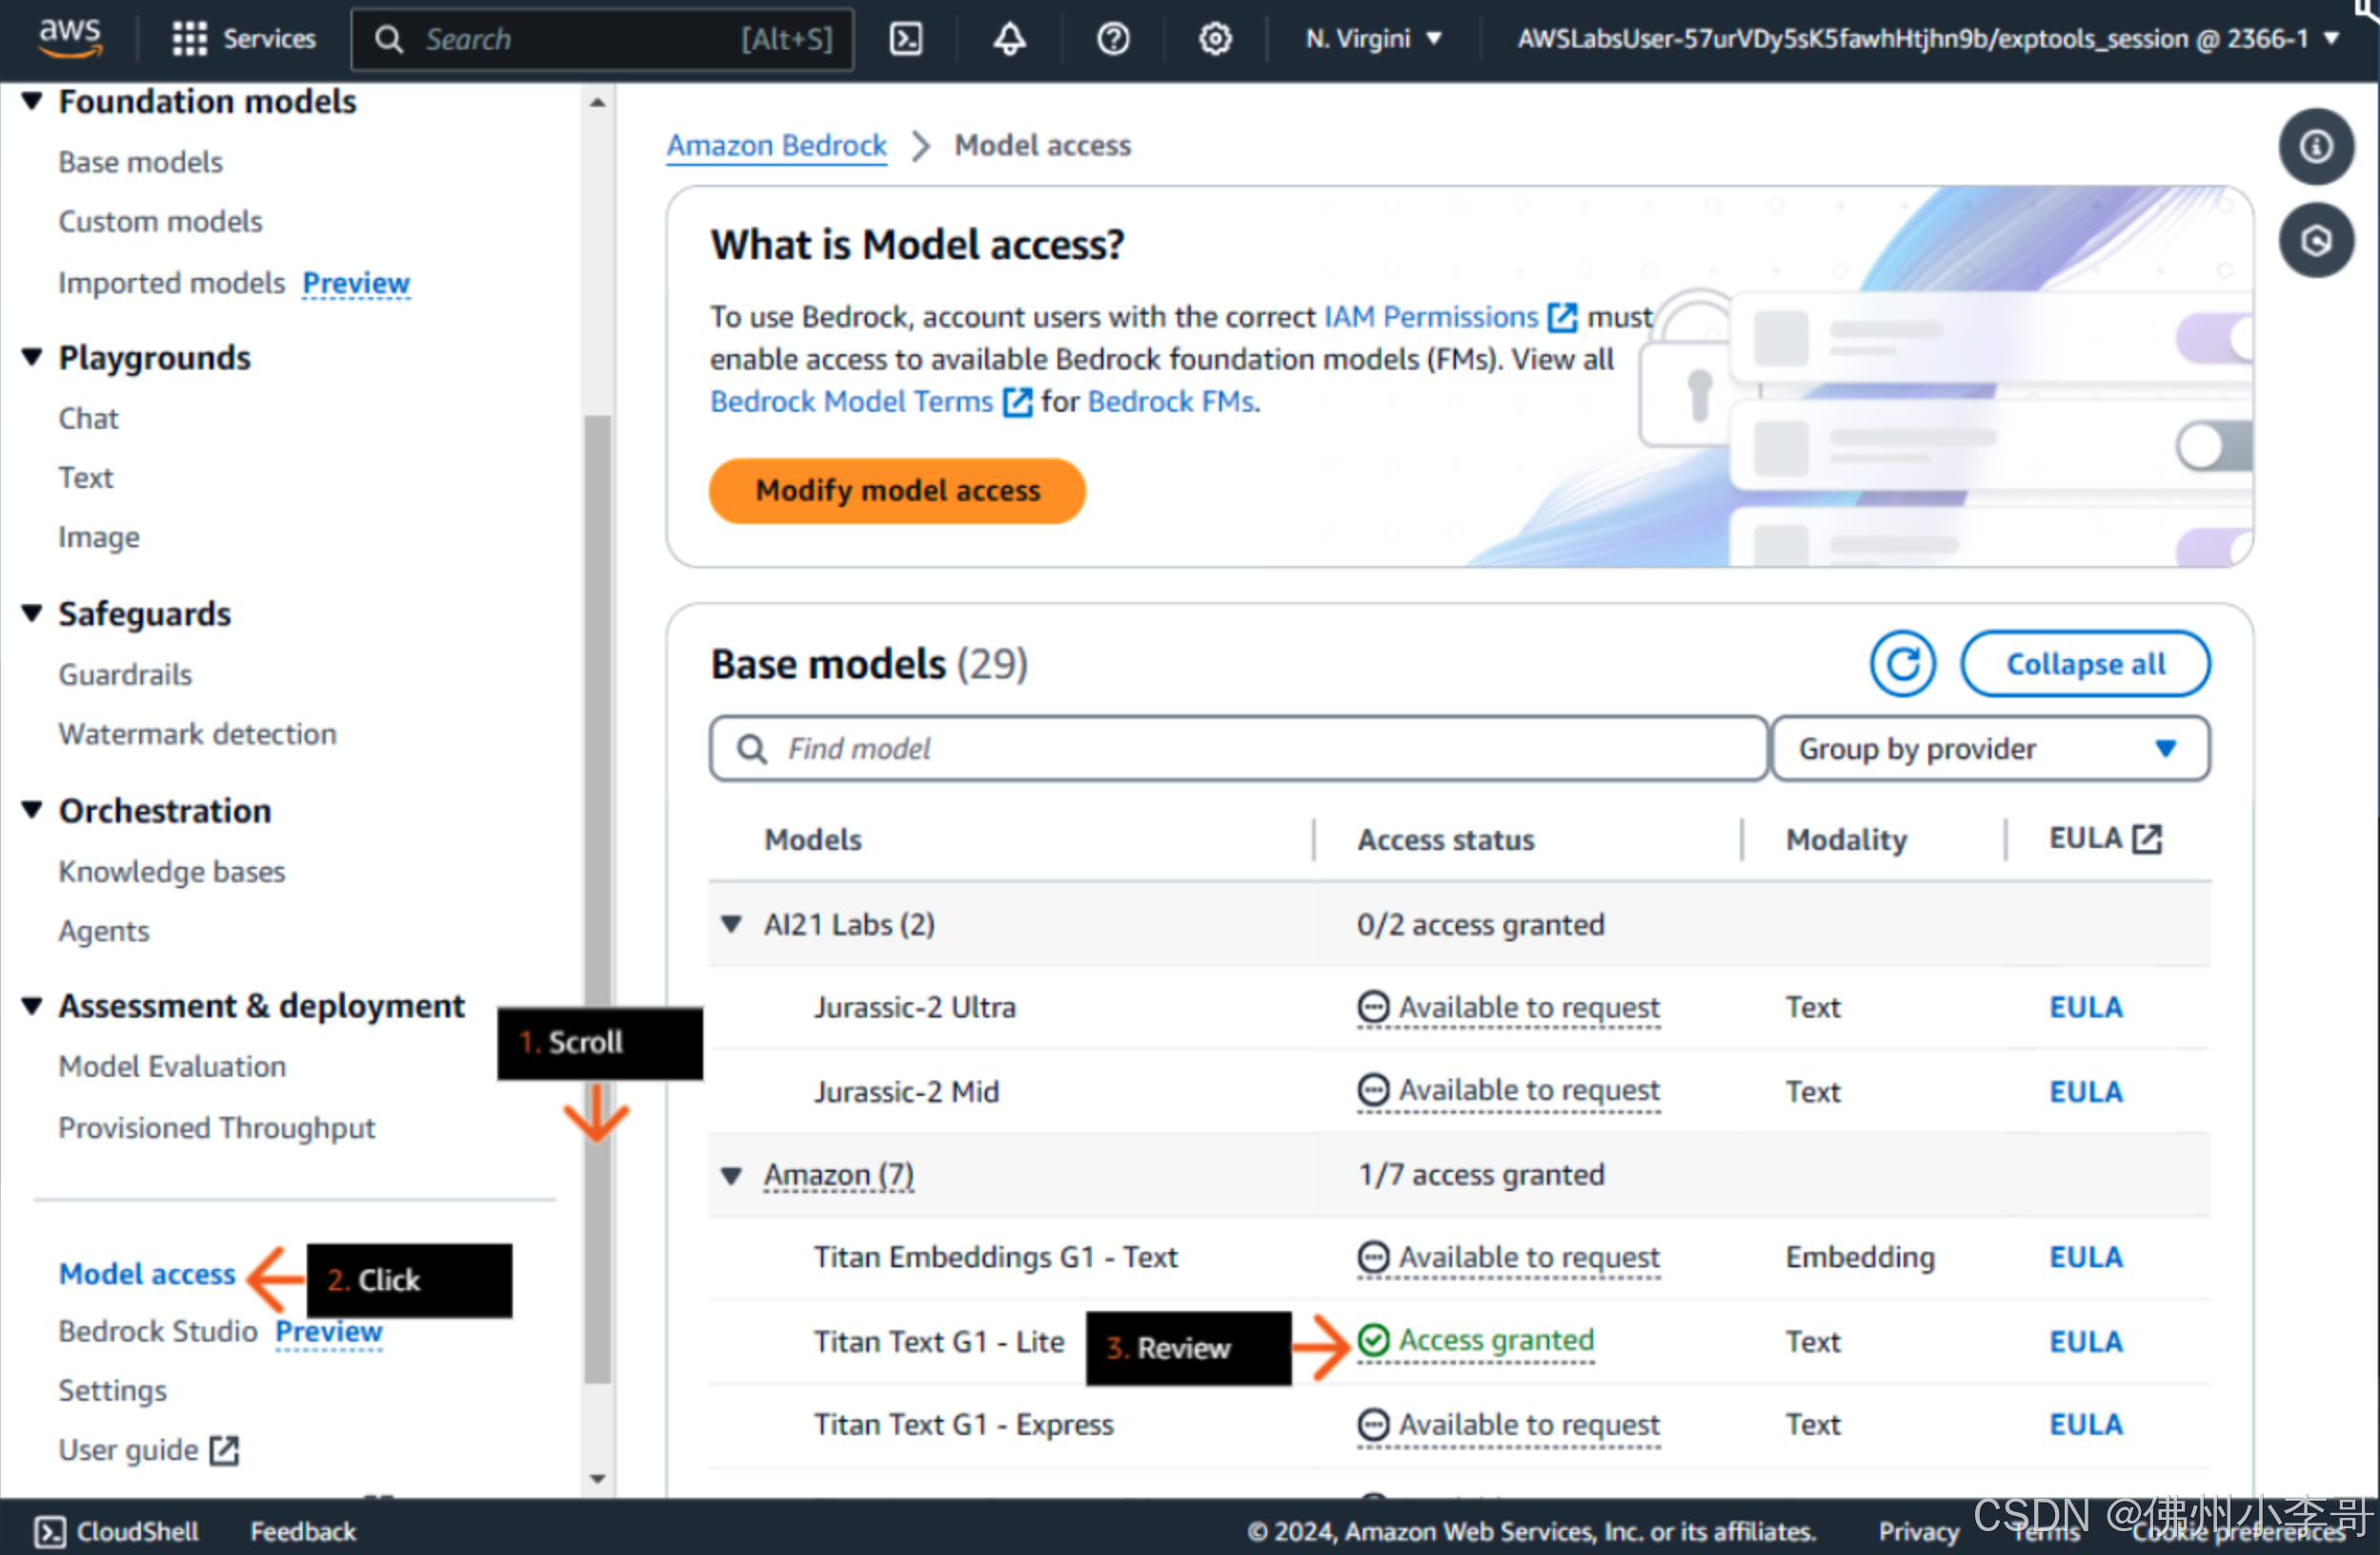Open Guardrails in sidebar
The width and height of the screenshot is (2380, 1555).
[x=125, y=674]
